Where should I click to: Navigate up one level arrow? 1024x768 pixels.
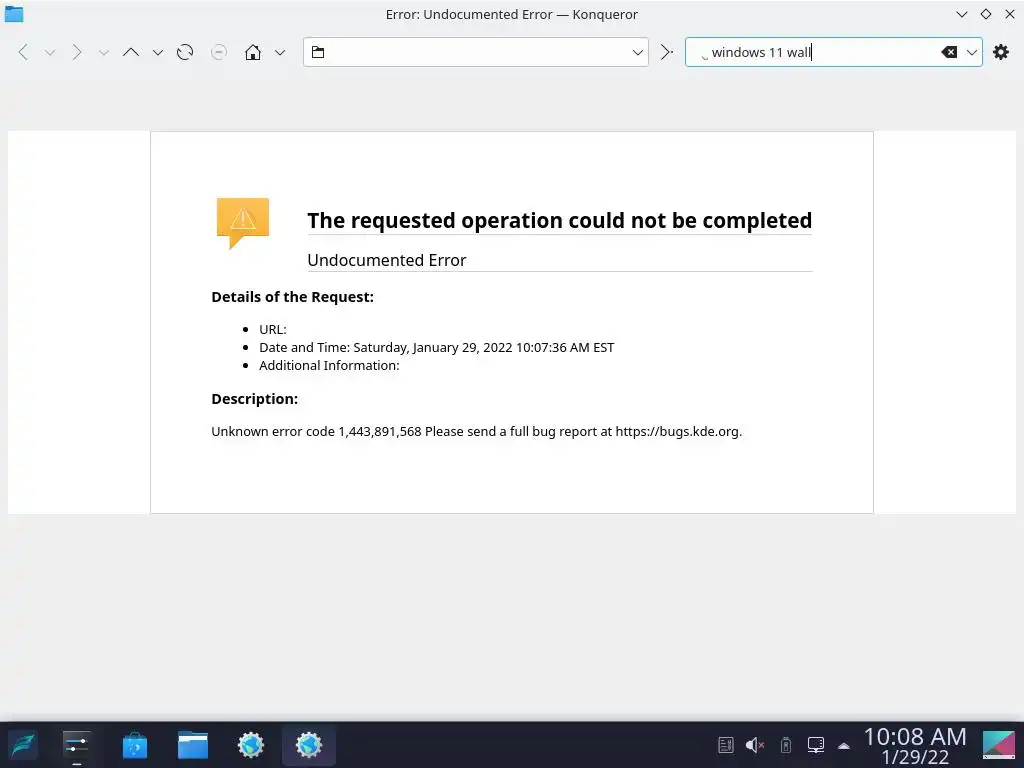pyautogui.click(x=131, y=52)
